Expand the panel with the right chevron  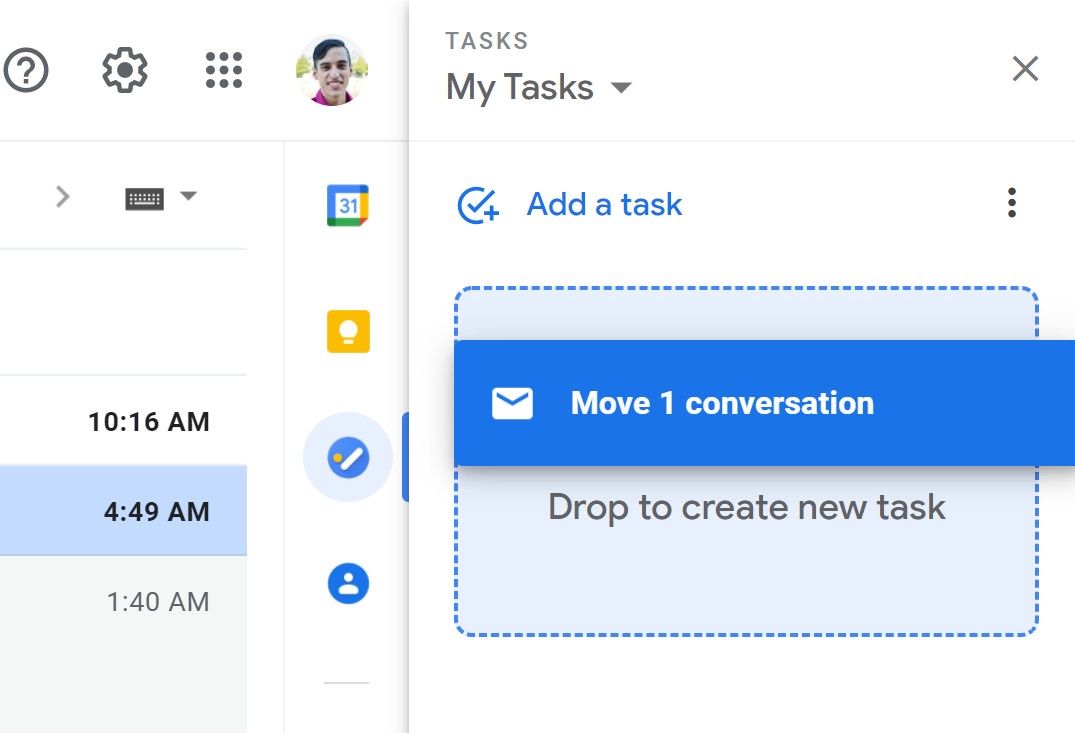tap(63, 197)
